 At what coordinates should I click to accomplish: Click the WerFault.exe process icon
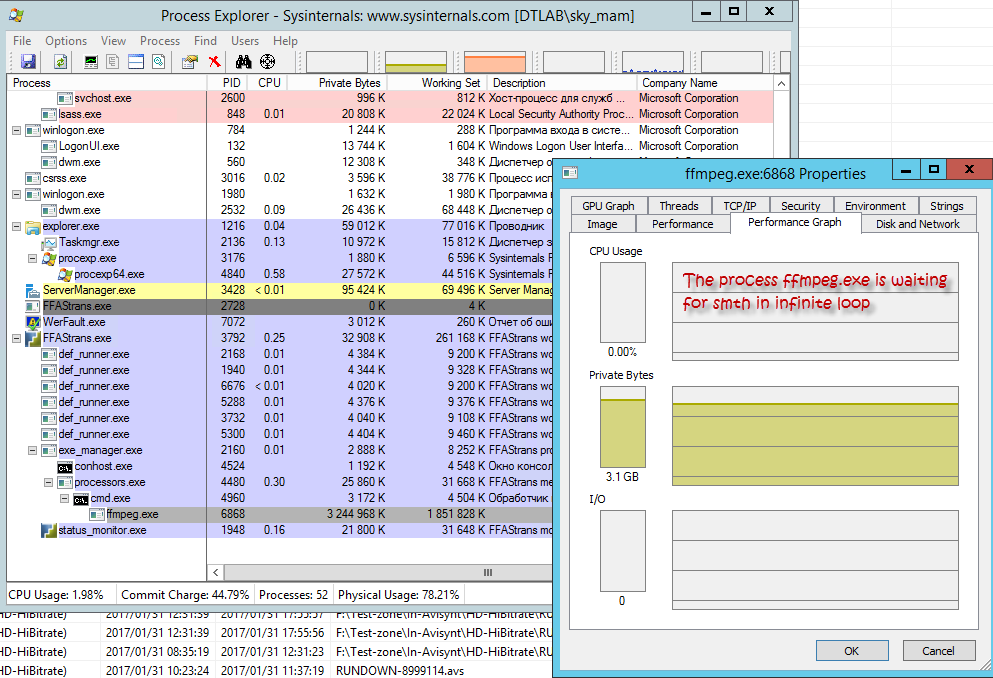coord(33,322)
